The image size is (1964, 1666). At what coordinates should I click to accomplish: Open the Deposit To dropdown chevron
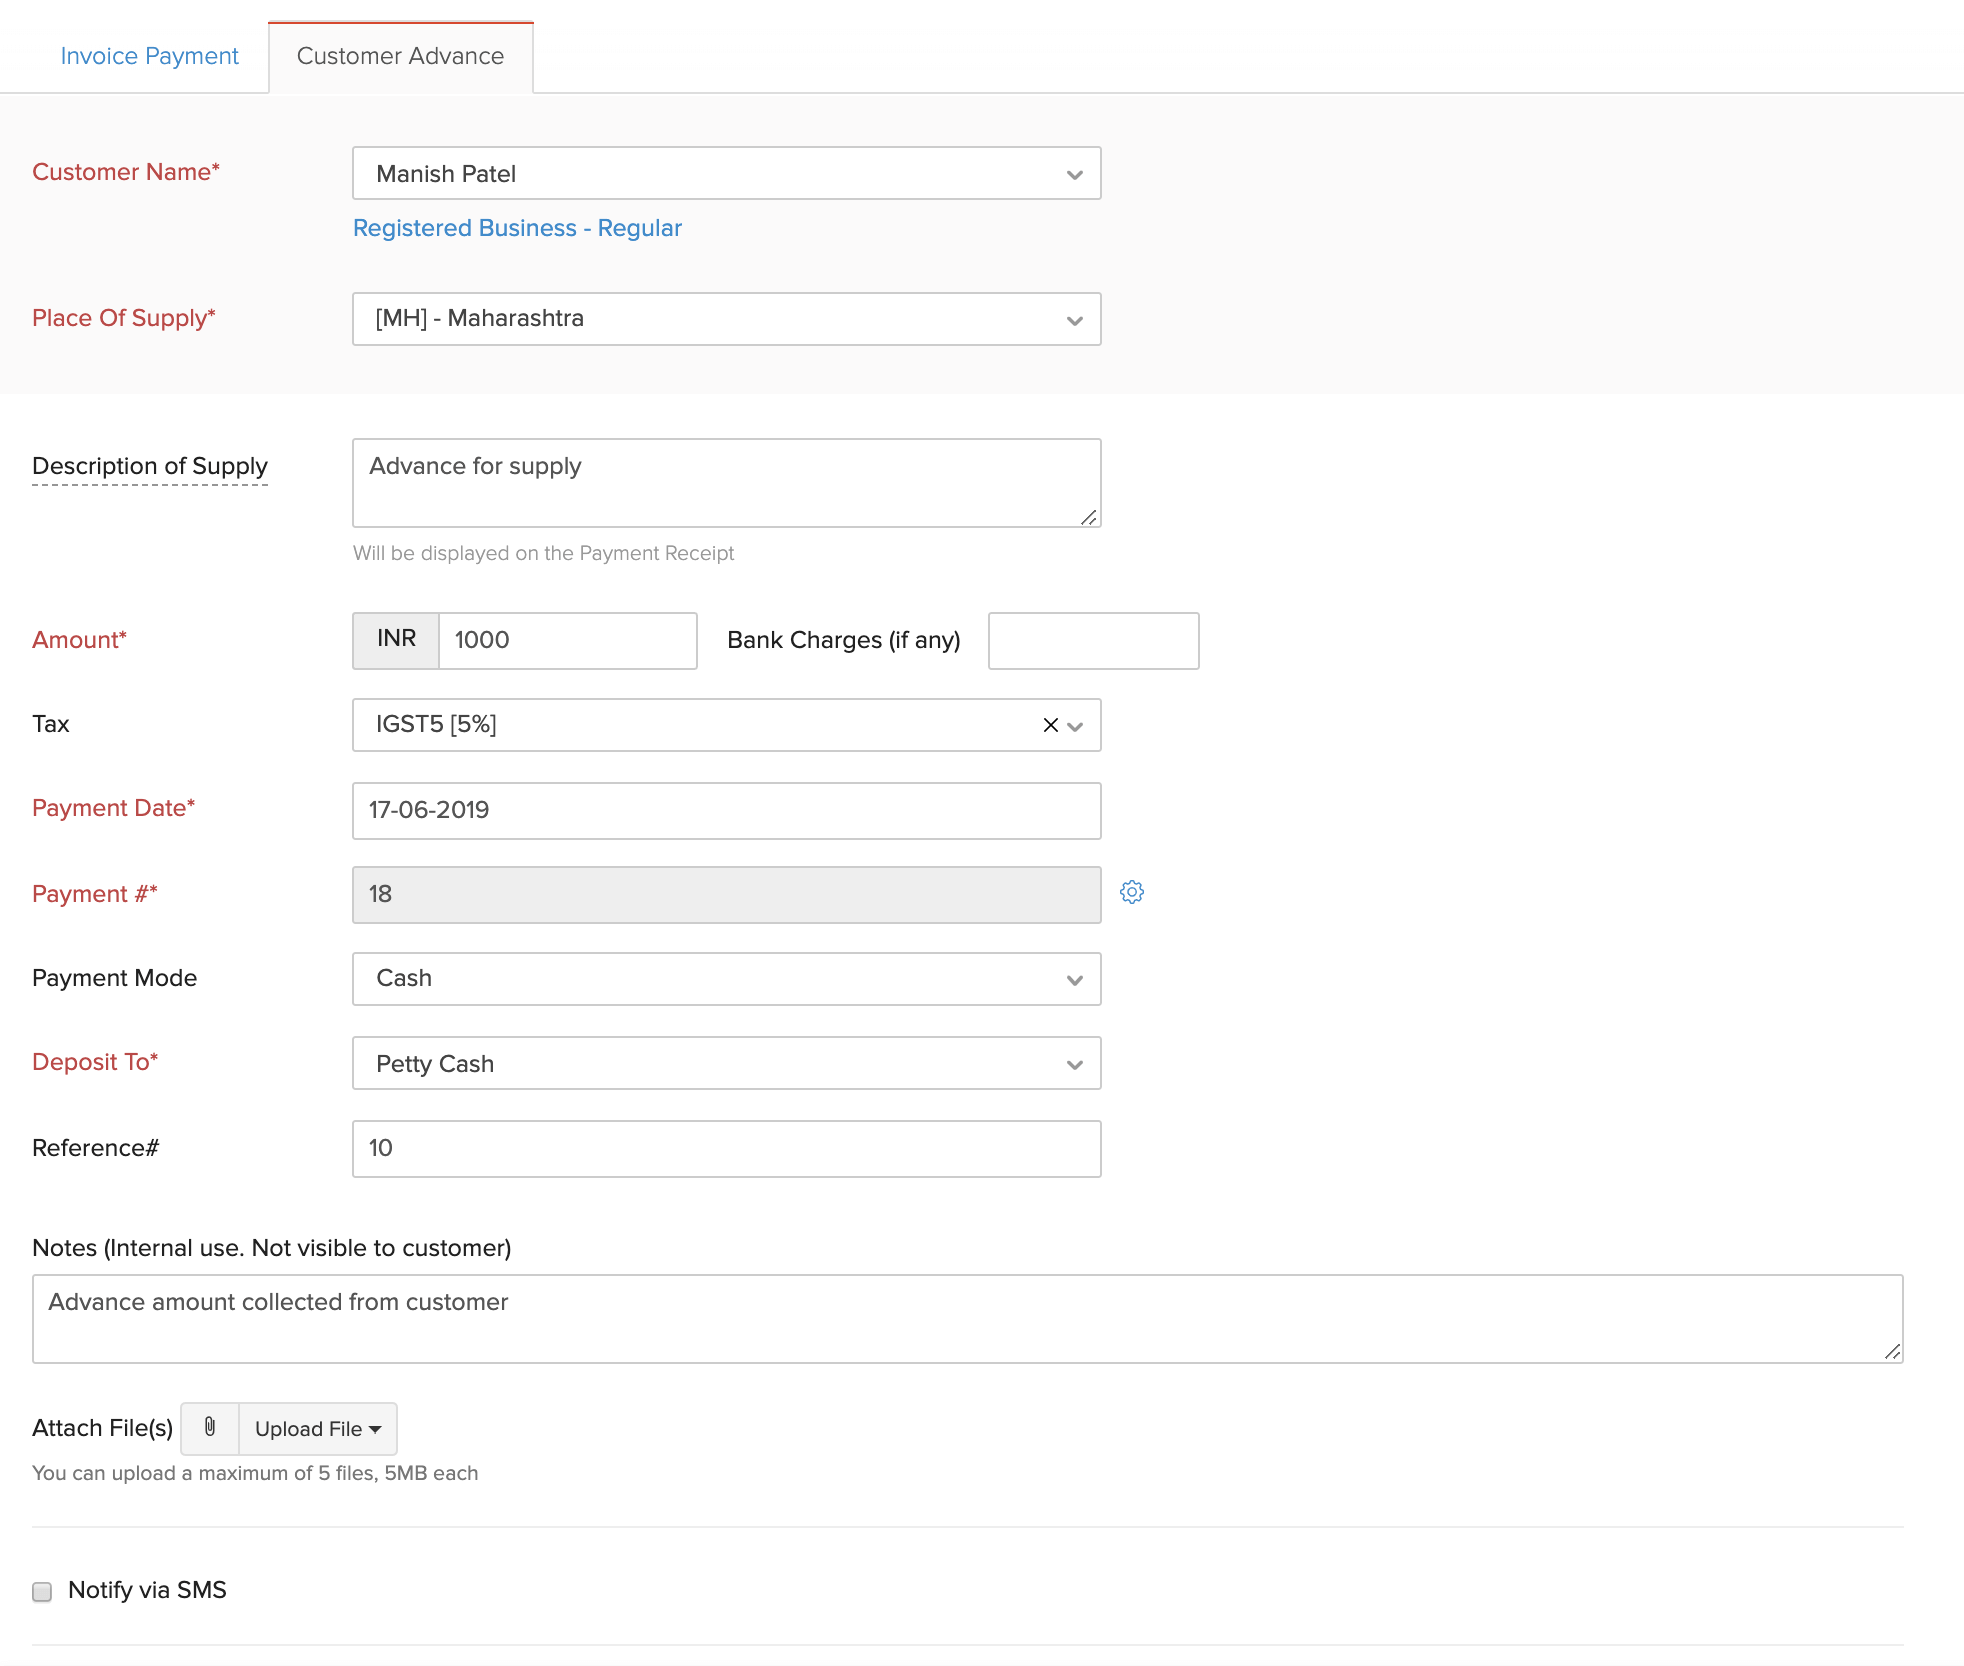coord(1074,1063)
